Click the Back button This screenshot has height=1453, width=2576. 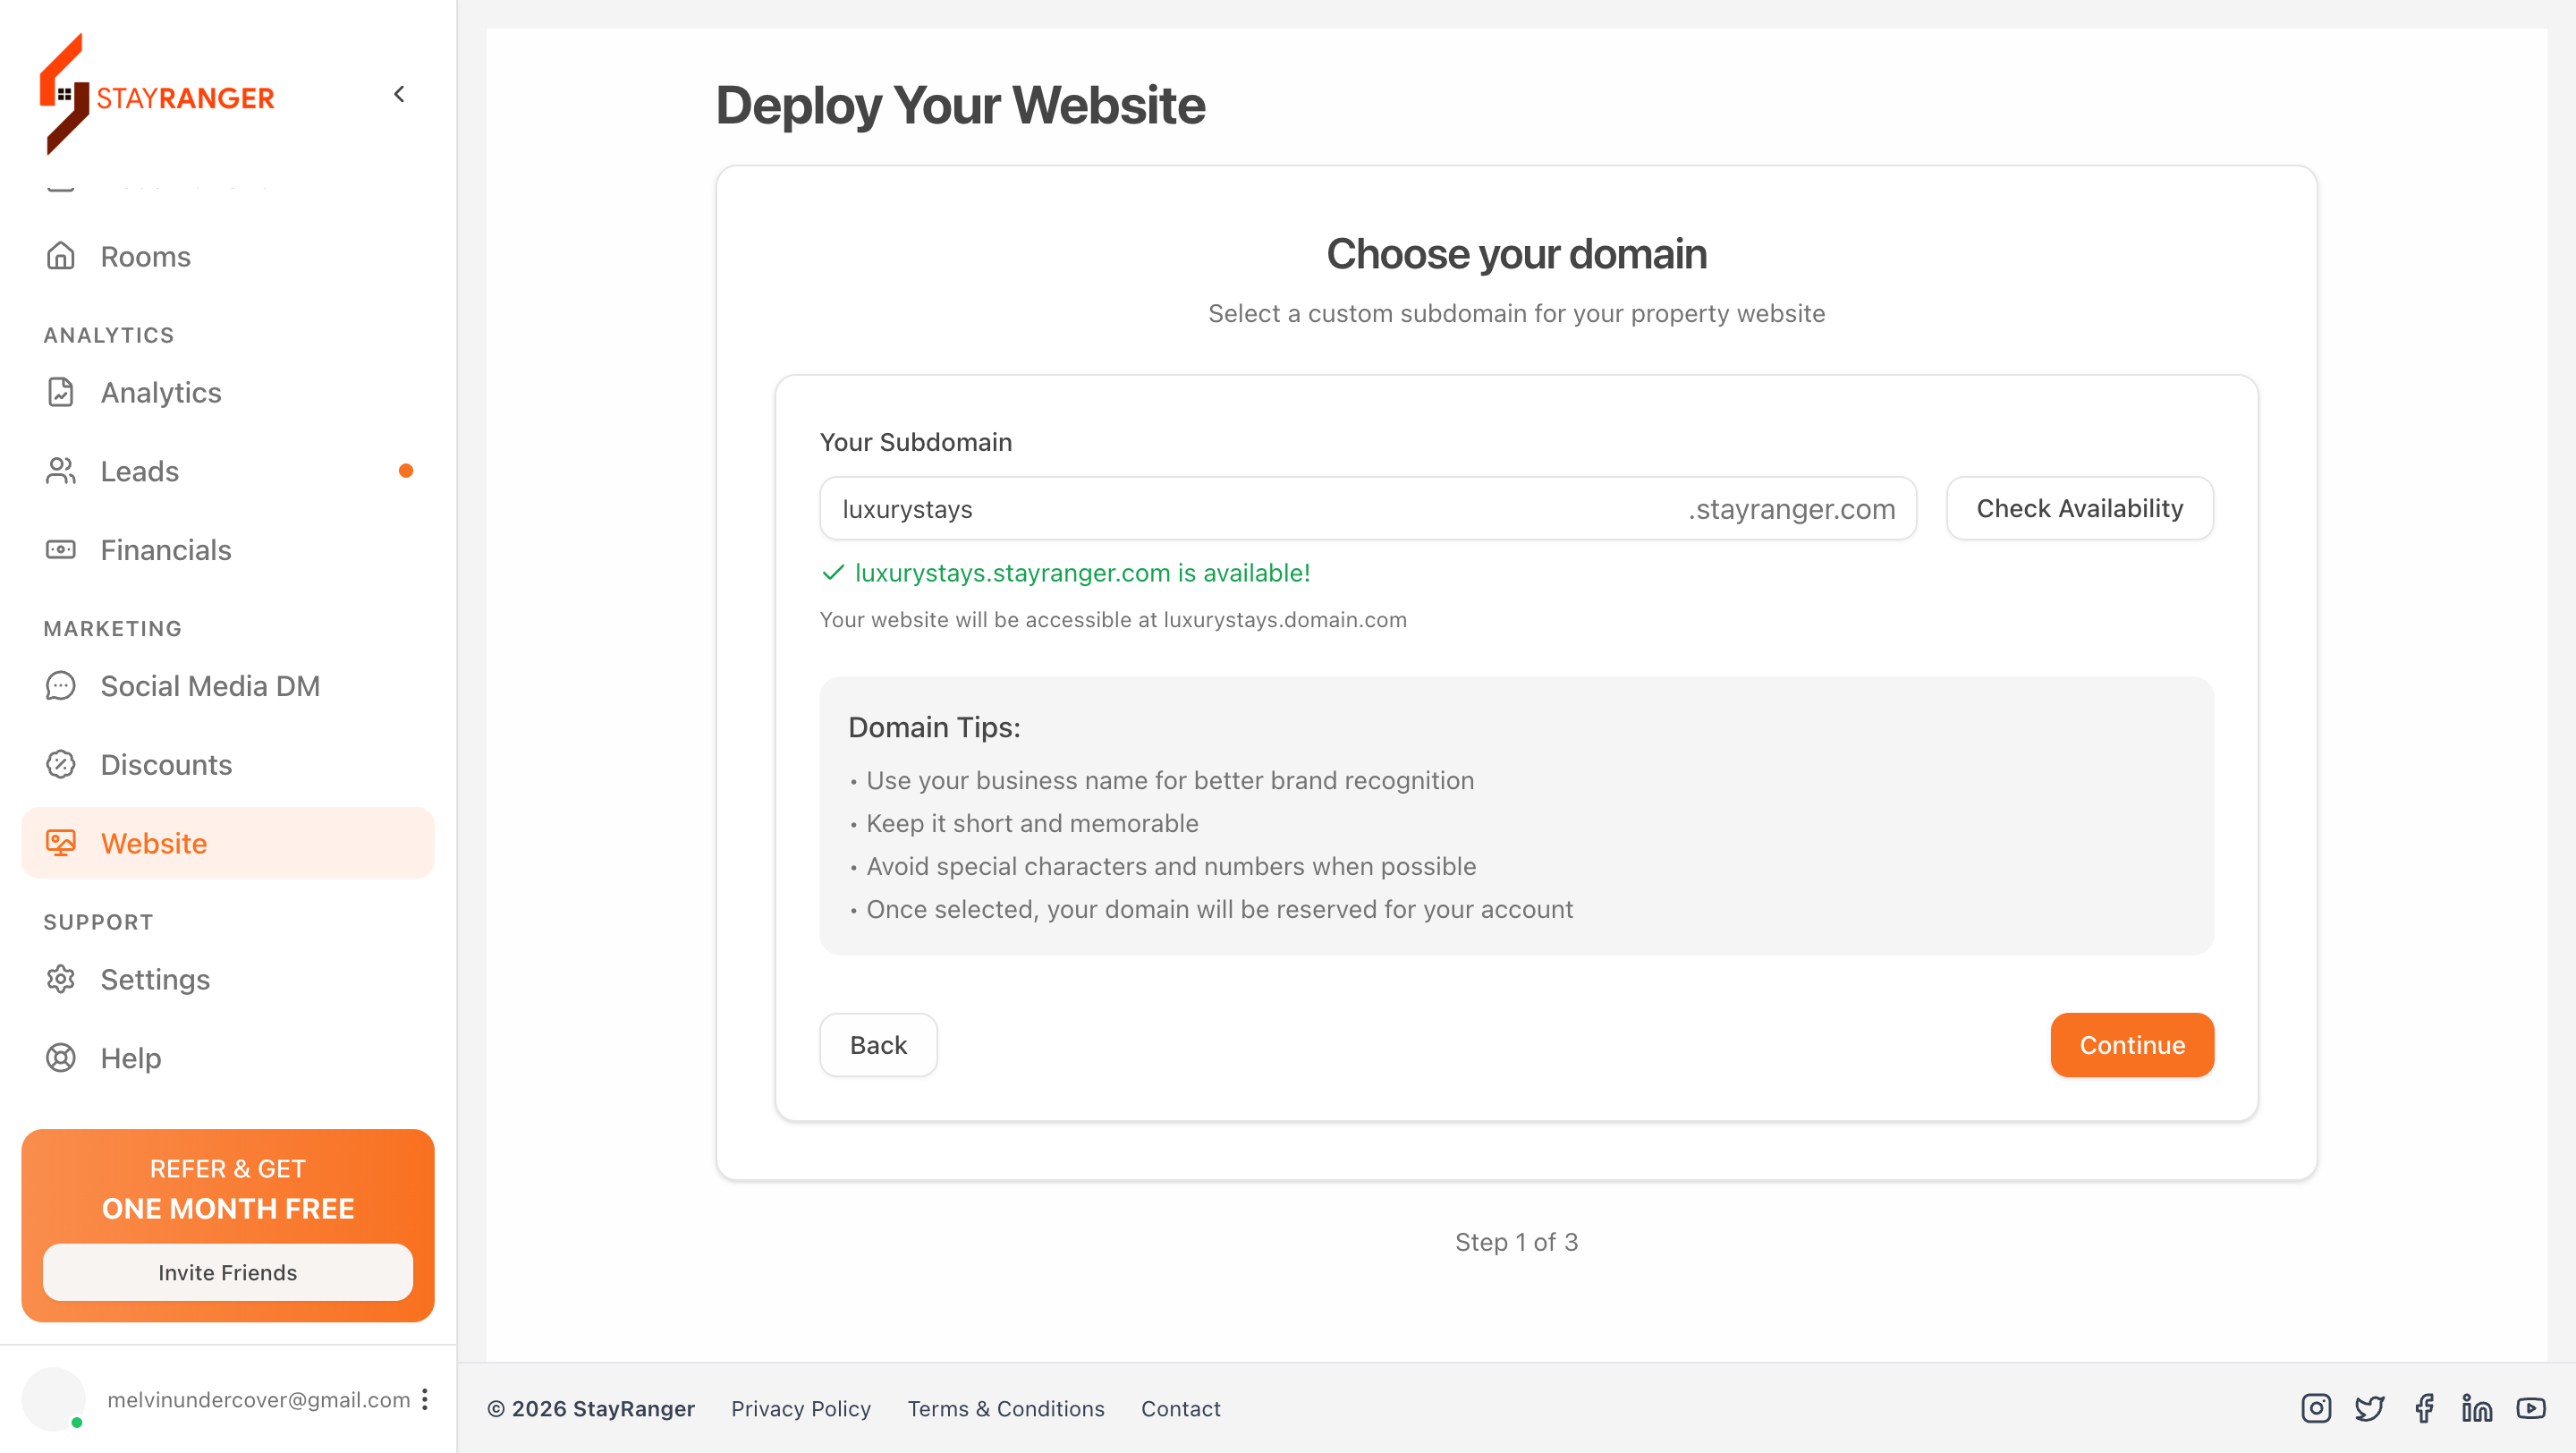coord(878,1045)
